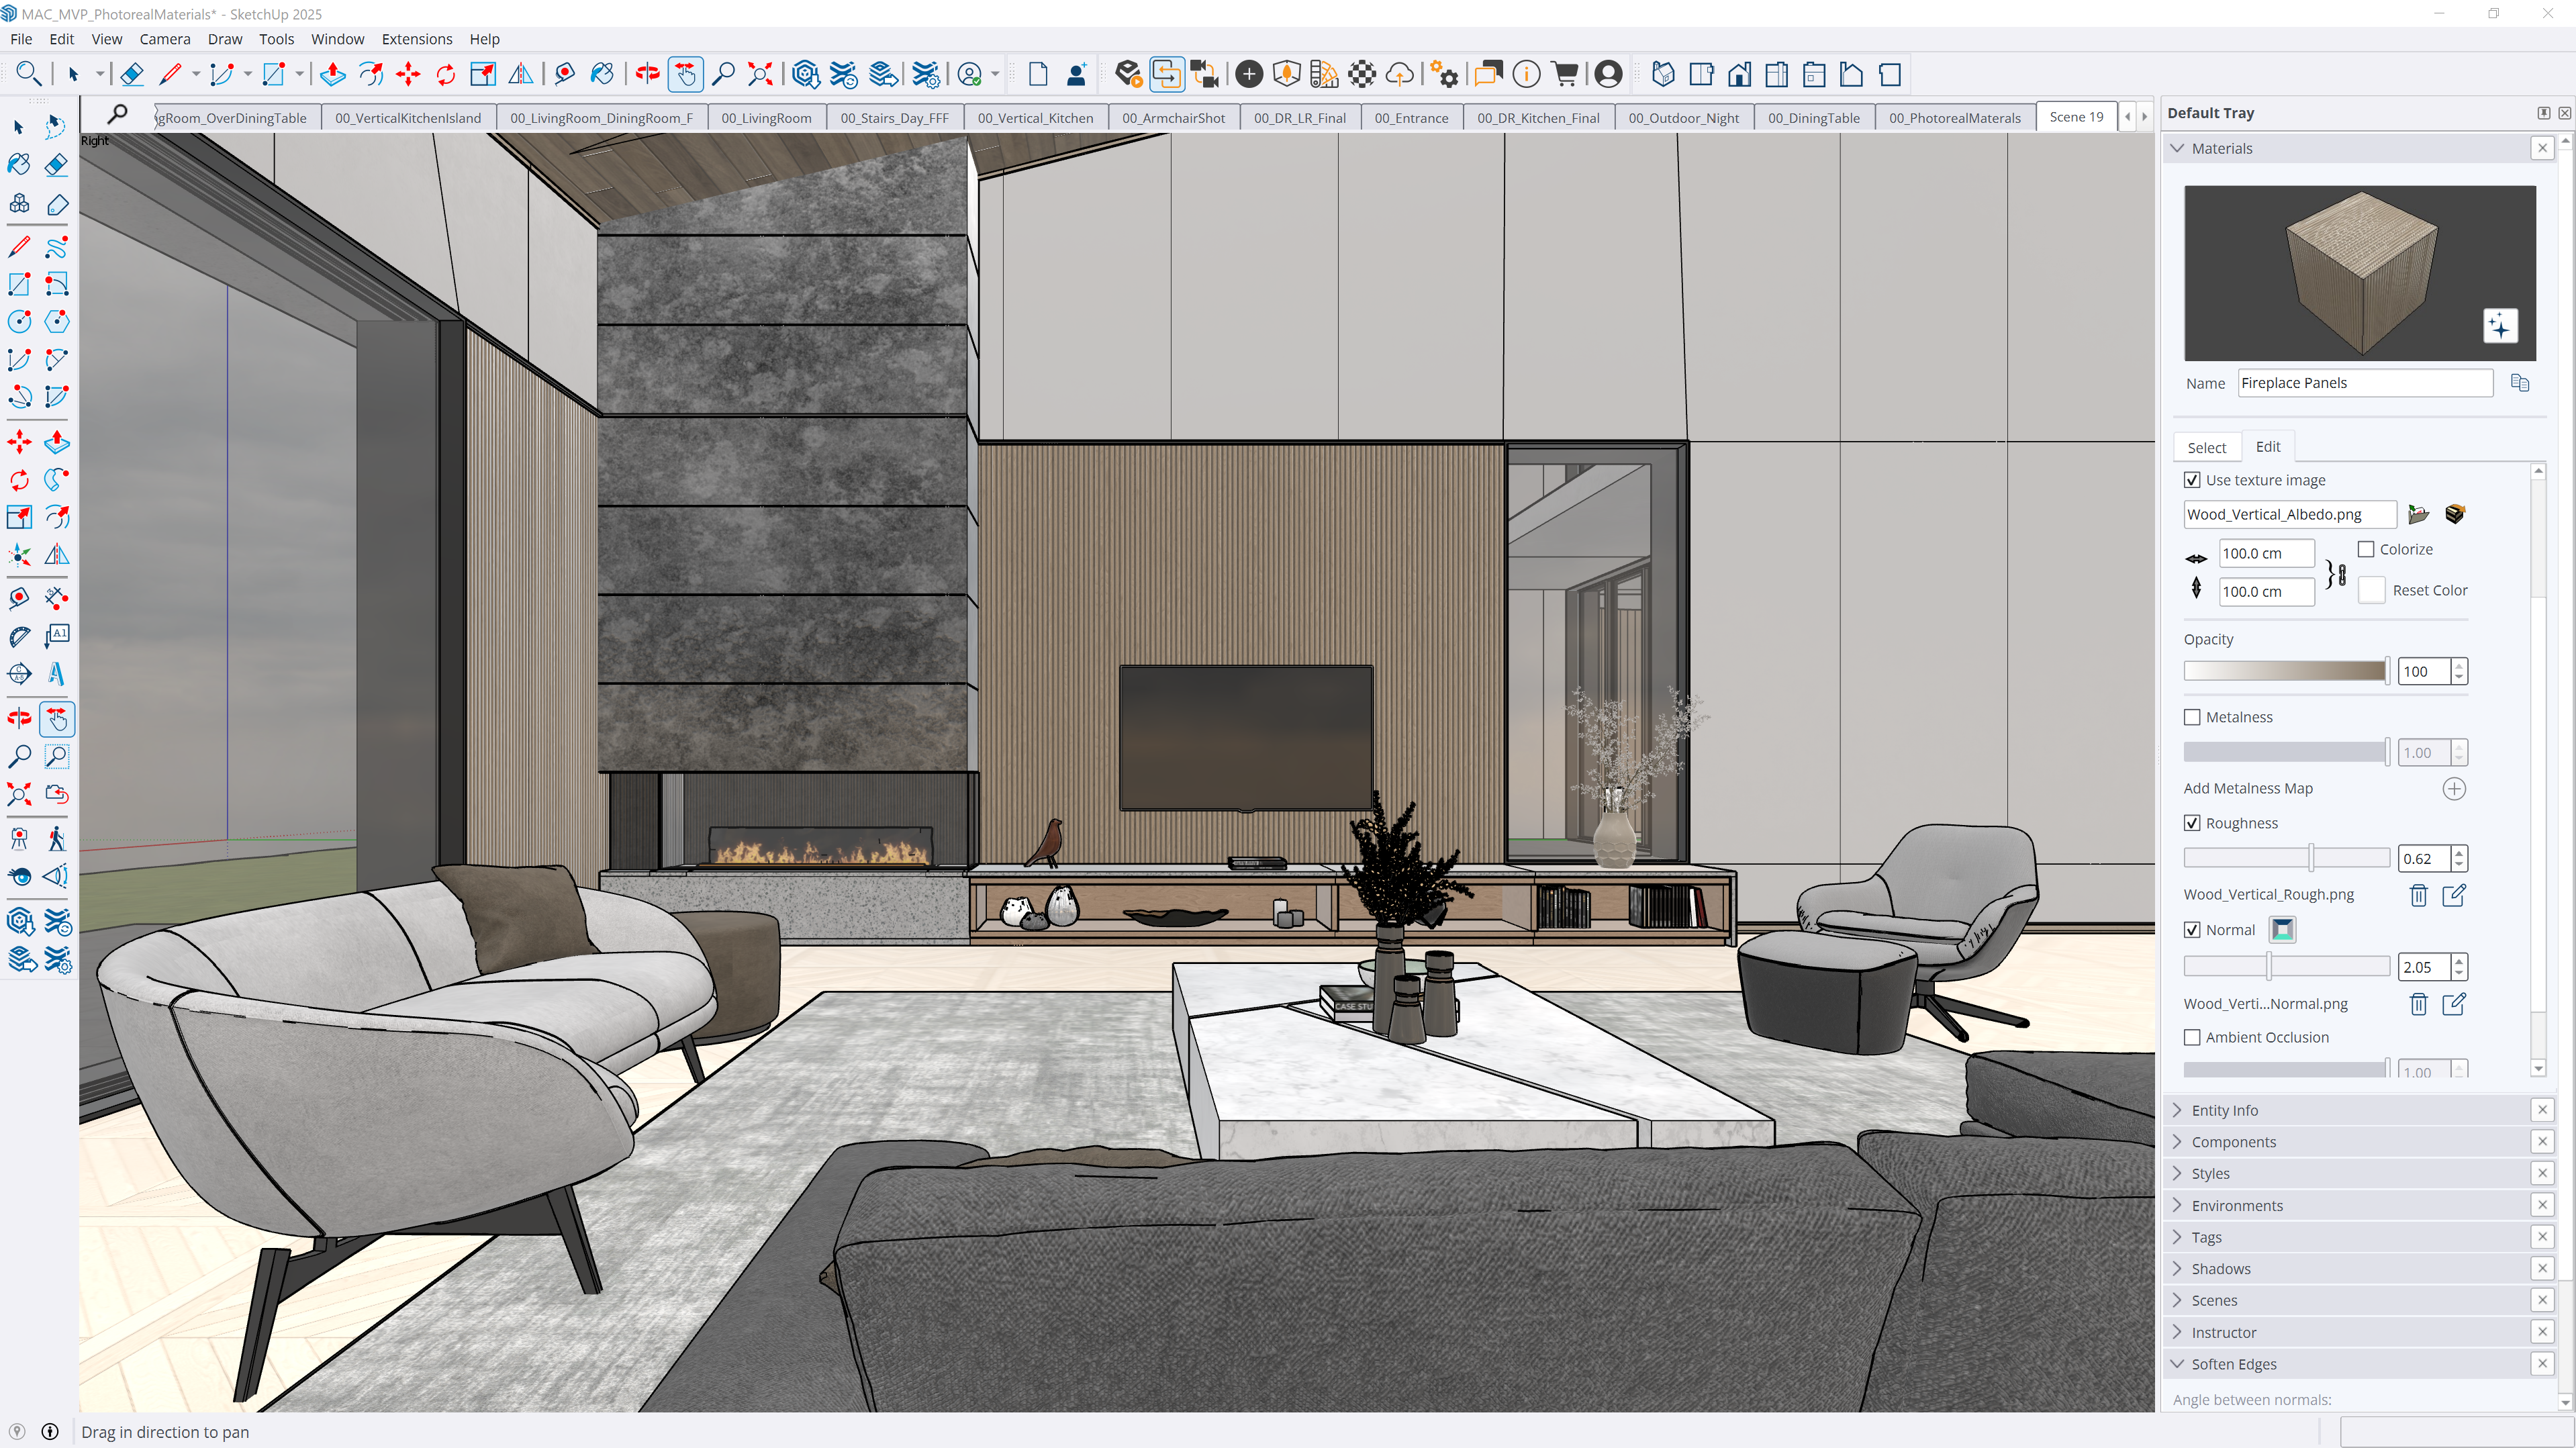This screenshot has height=1448, width=2576.
Task: Switch to the Select tab in Materials
Action: click(2206, 447)
